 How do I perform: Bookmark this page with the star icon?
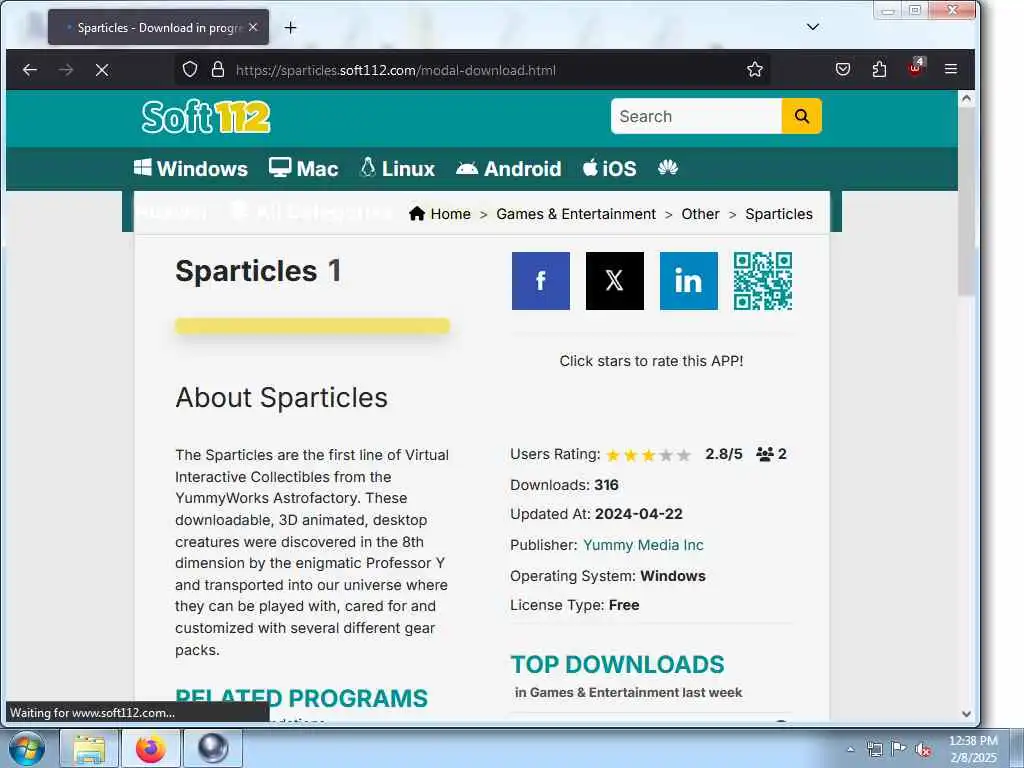pyautogui.click(x=755, y=69)
